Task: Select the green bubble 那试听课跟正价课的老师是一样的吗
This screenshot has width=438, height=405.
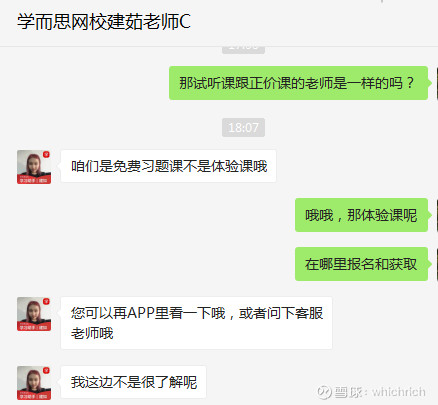Action: pos(298,83)
